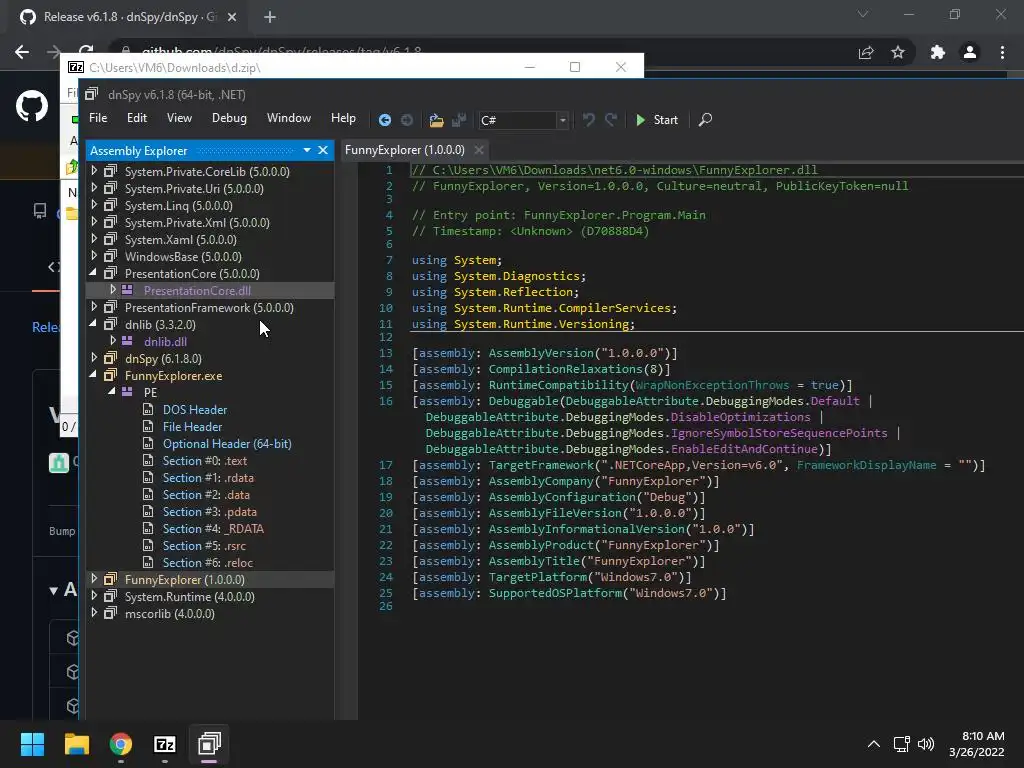This screenshot has width=1024, height=768.
Task: Select Section #4: _RDATA entry
Action: click(x=213, y=528)
